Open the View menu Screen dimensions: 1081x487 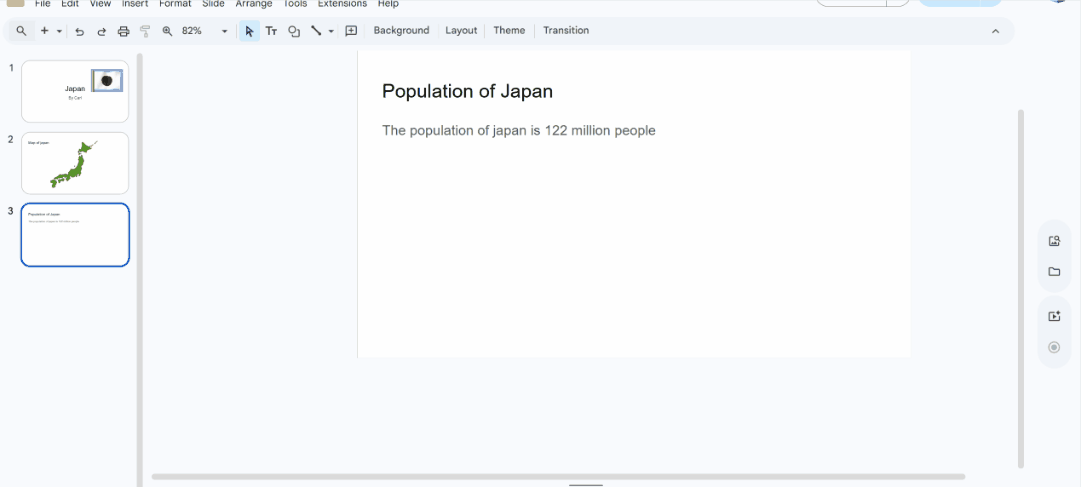101,3
